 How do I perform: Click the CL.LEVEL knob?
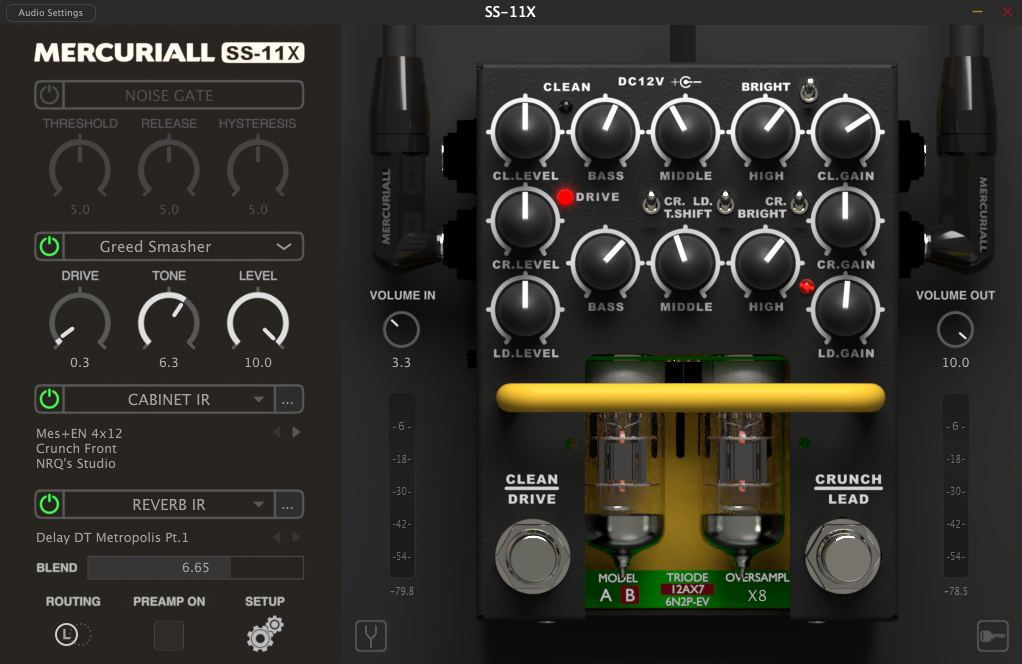(x=525, y=132)
